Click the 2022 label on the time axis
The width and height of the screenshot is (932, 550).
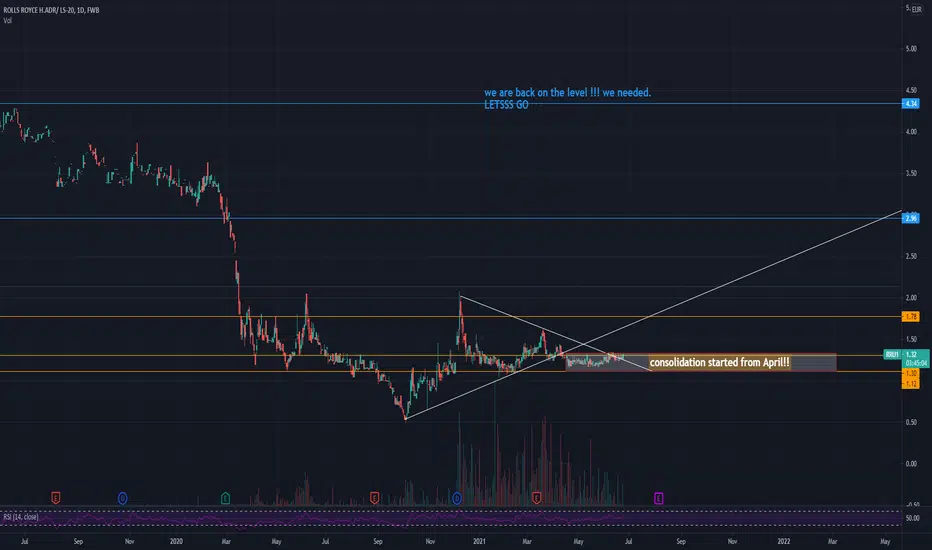[x=784, y=542]
